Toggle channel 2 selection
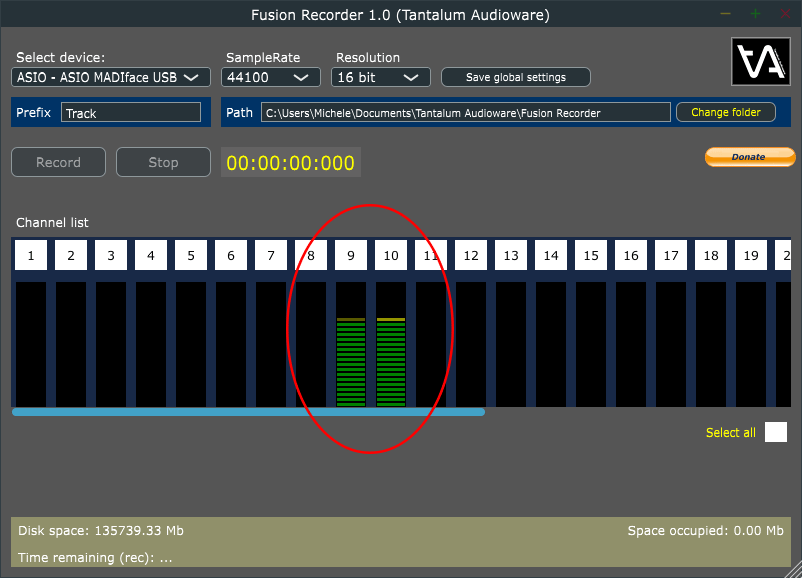802x578 pixels. point(71,255)
